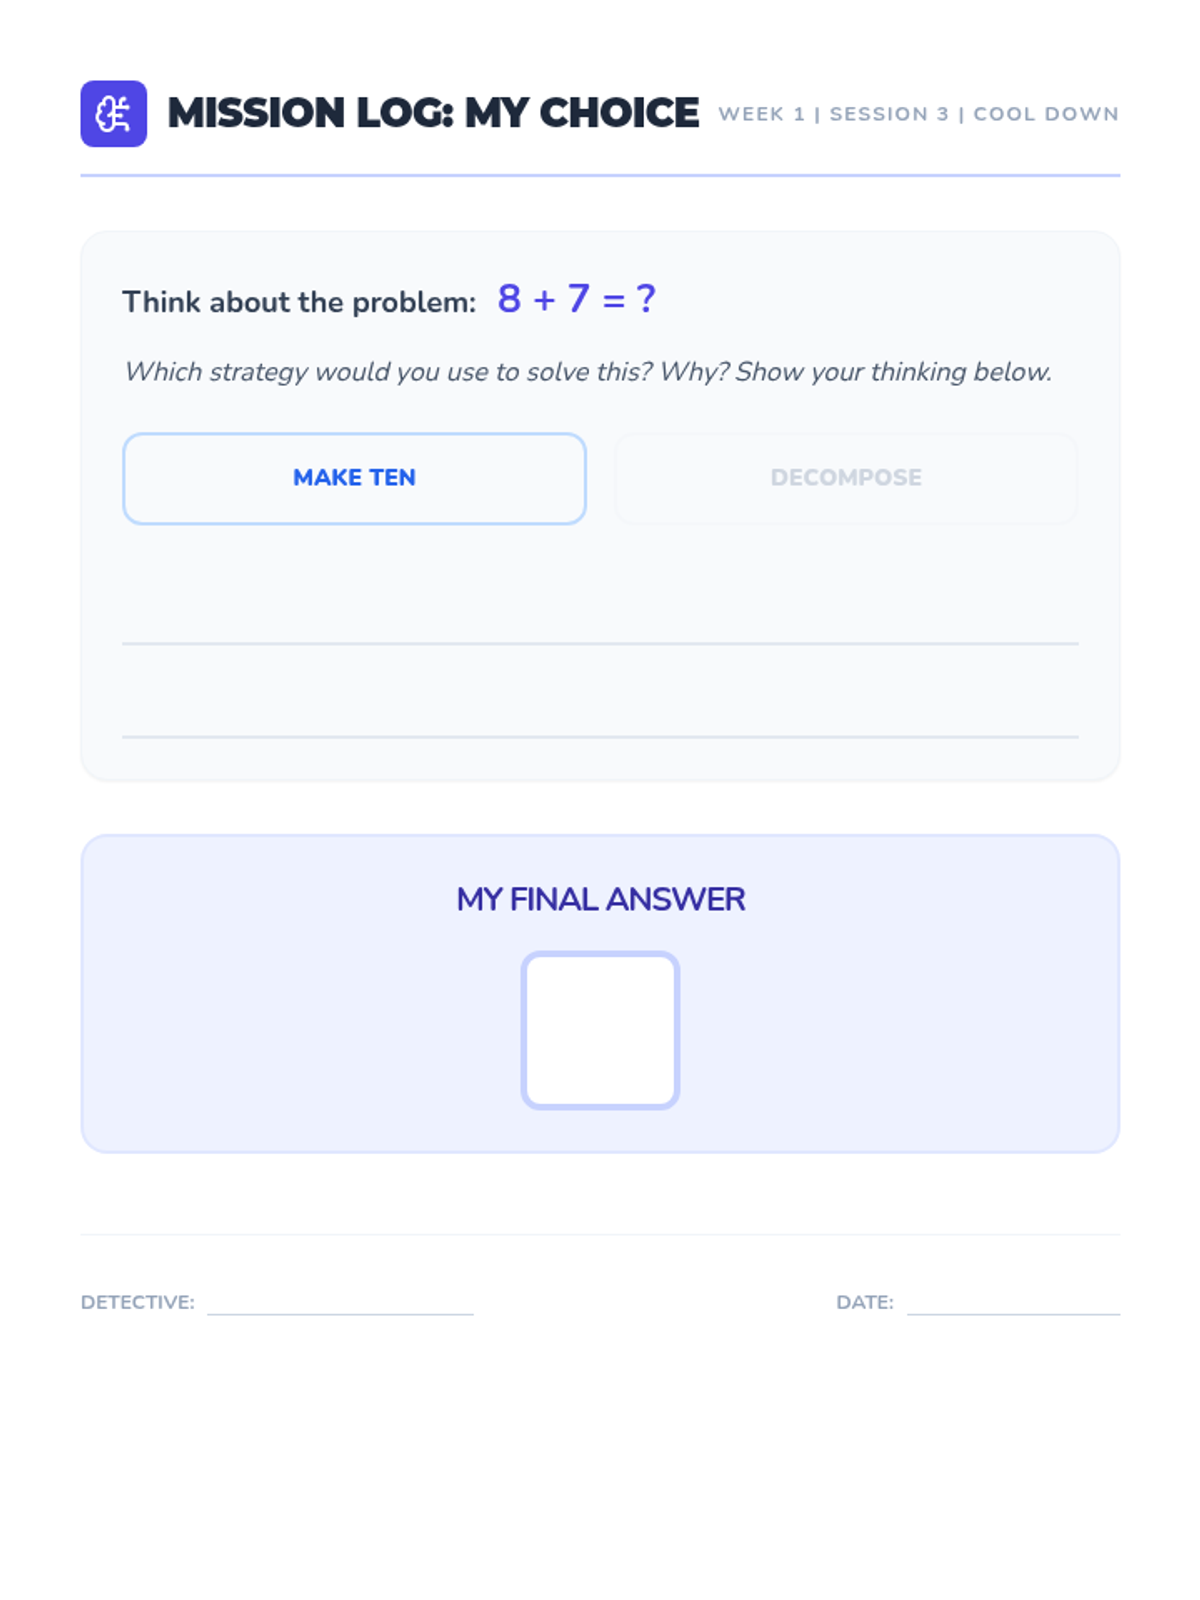Screen dimensions: 1200x1600
Task: Click the DATE label
Action: pyautogui.click(x=865, y=1302)
